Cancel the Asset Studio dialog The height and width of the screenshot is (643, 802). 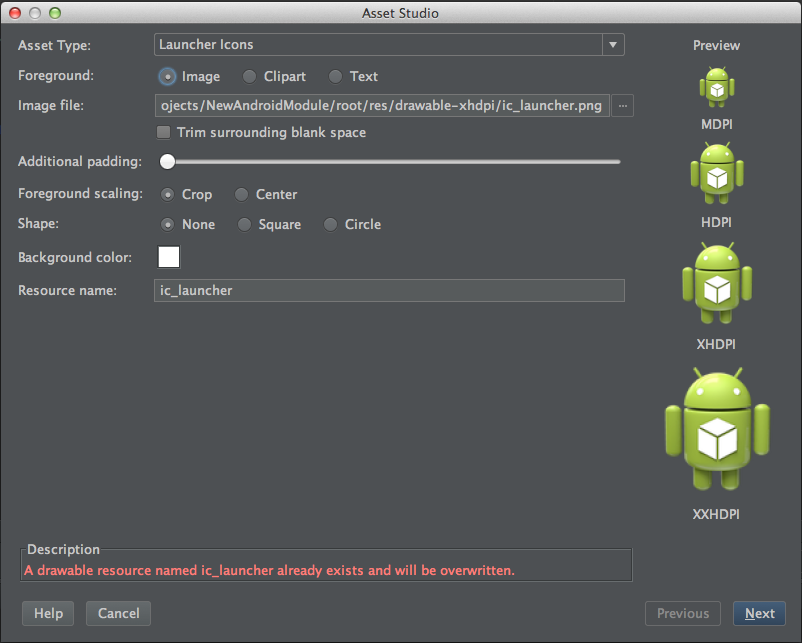tap(118, 613)
